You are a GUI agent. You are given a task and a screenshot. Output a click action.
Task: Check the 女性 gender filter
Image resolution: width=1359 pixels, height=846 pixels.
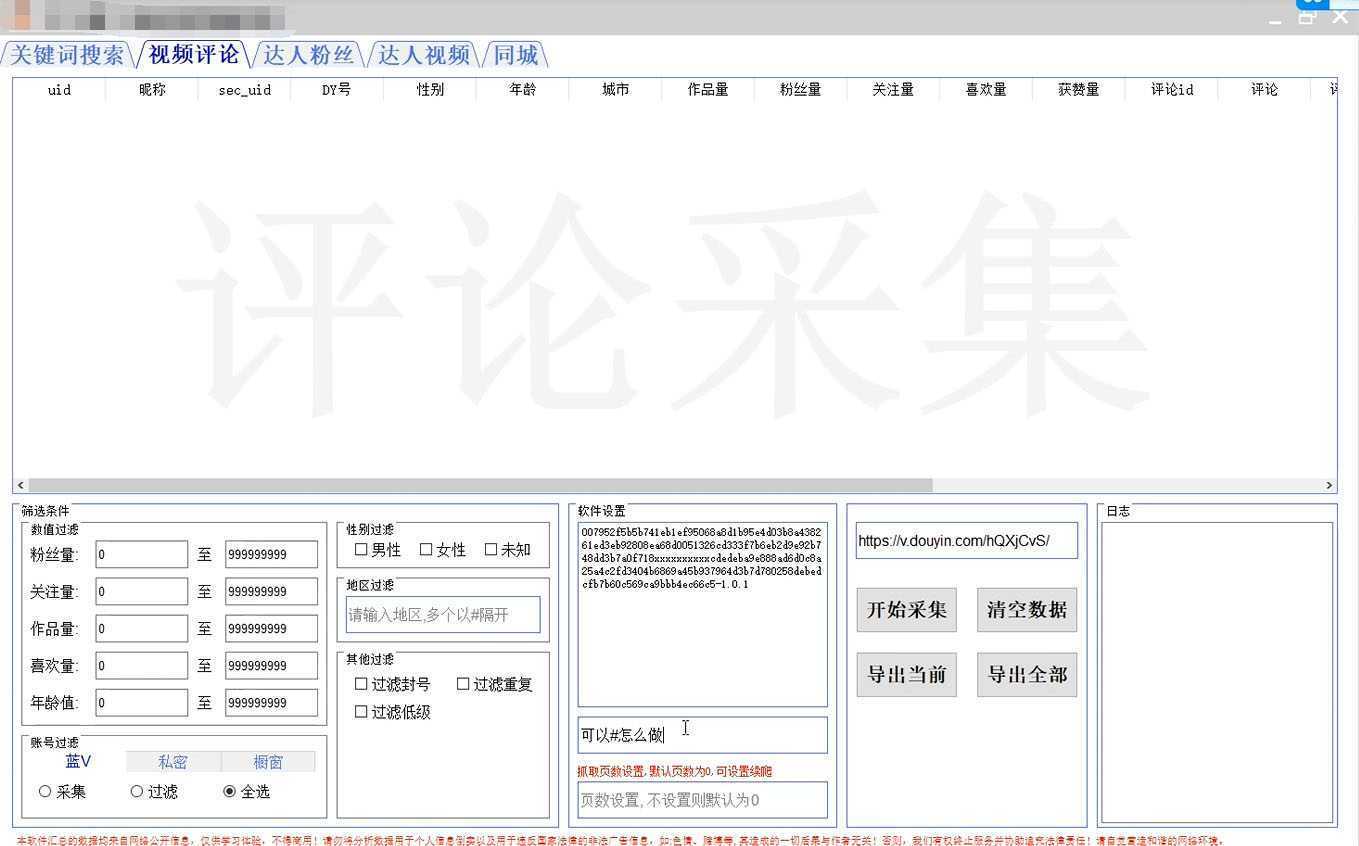pos(426,549)
